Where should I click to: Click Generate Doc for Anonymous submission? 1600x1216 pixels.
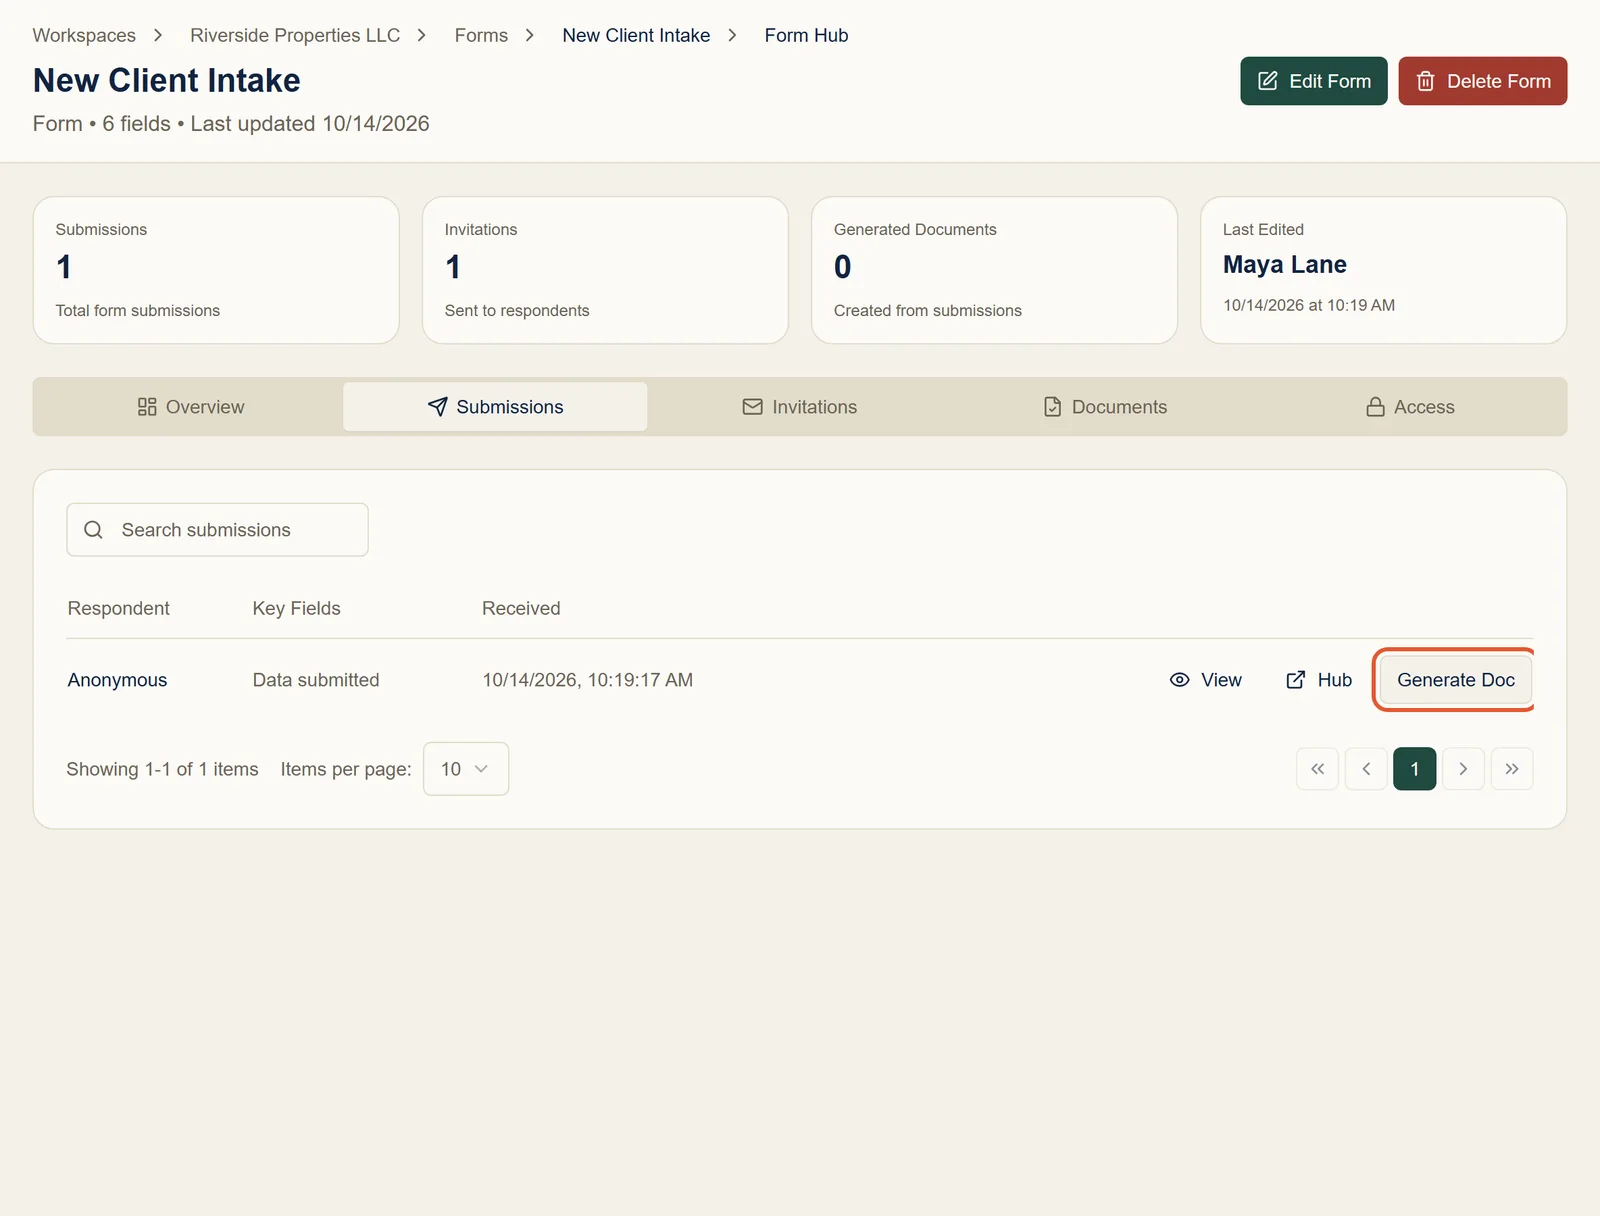click(1455, 680)
